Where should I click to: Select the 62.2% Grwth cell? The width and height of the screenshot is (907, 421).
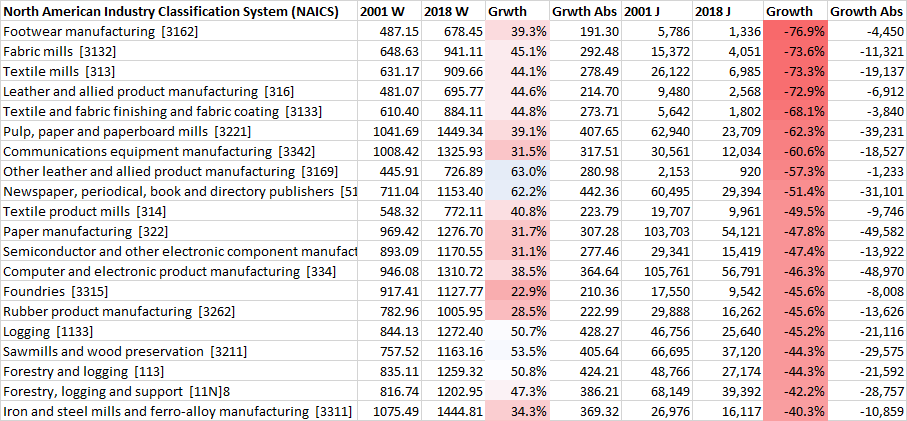[x=517, y=191]
